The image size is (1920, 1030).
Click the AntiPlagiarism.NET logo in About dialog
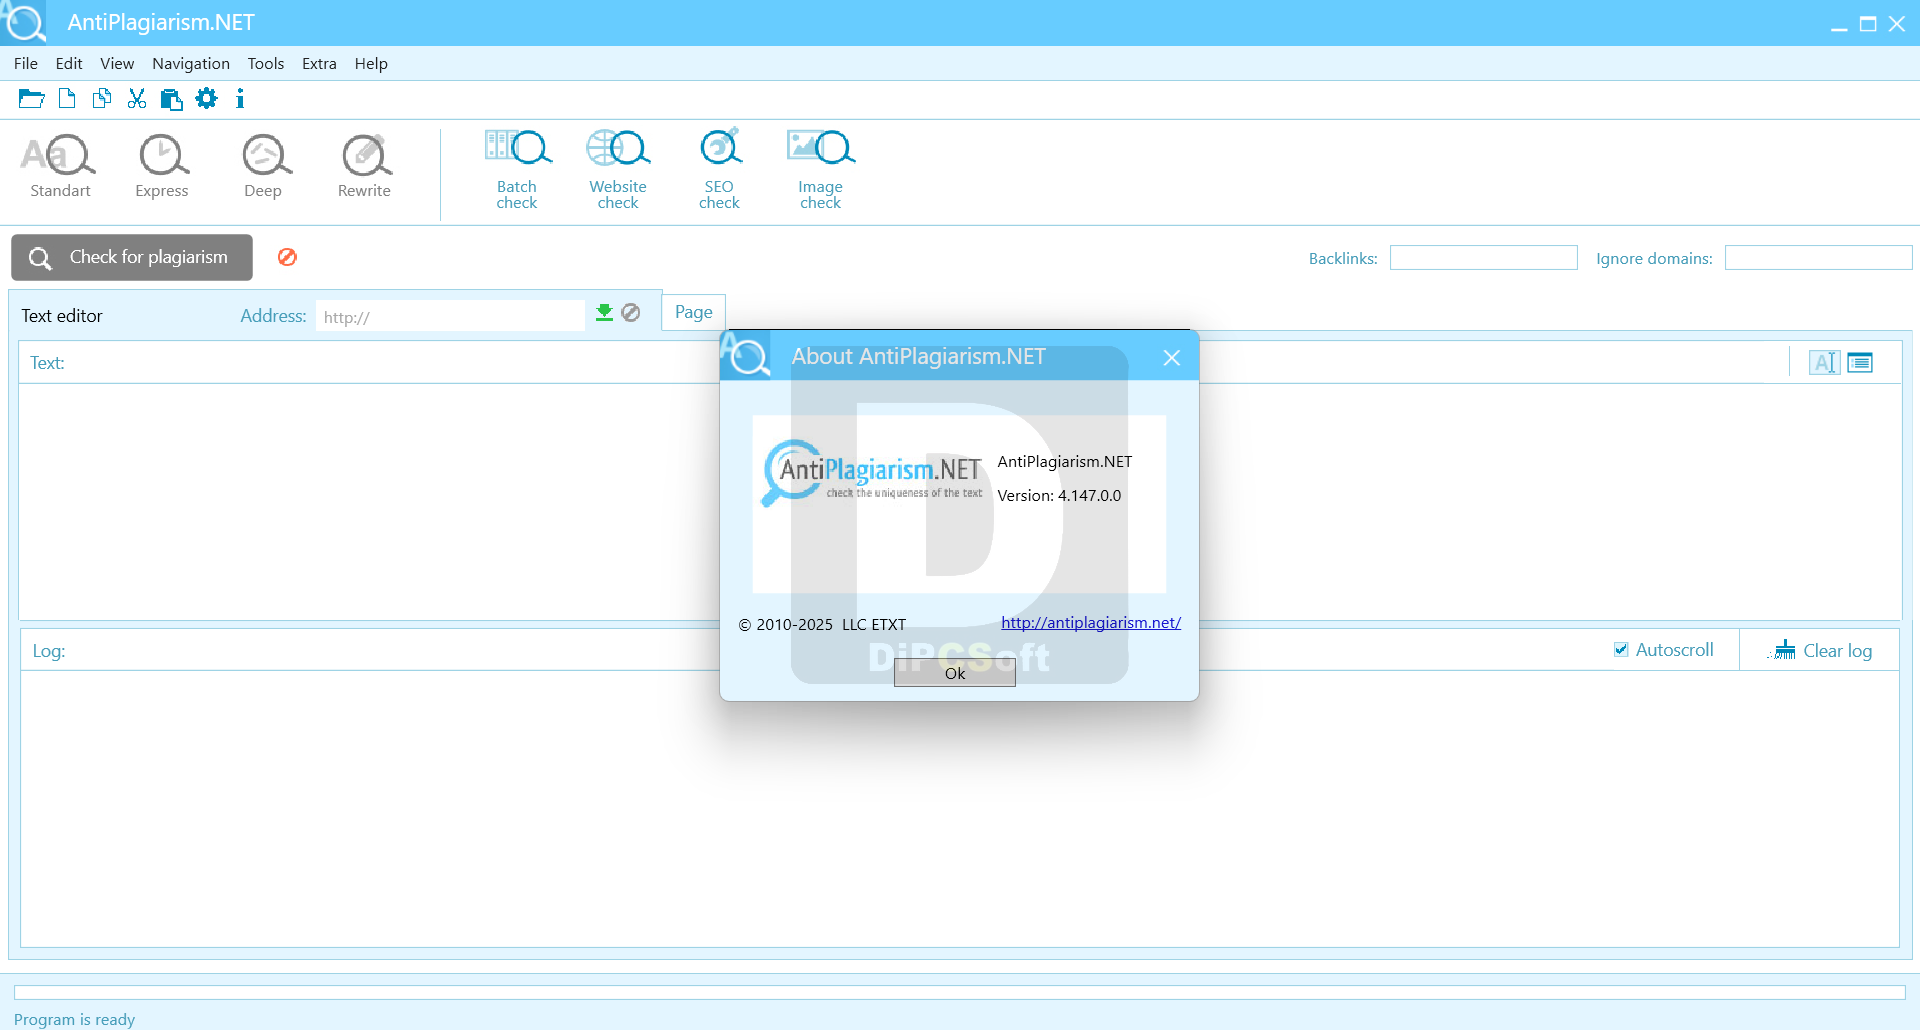point(872,473)
